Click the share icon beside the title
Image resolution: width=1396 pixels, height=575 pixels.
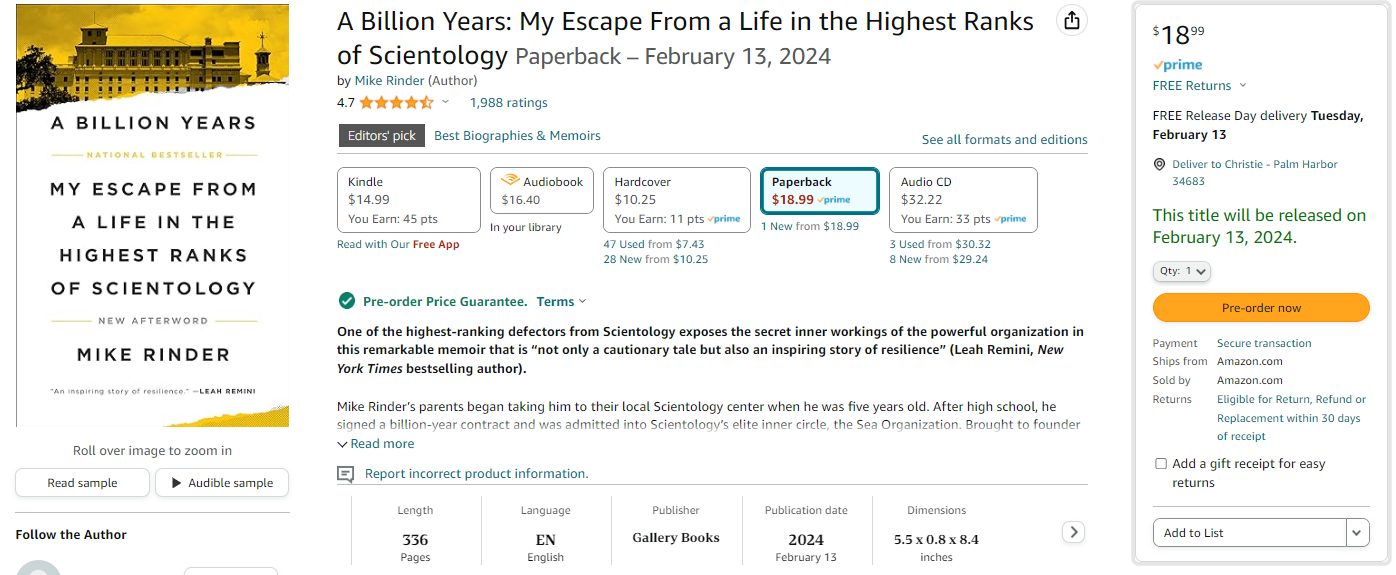[x=1072, y=21]
